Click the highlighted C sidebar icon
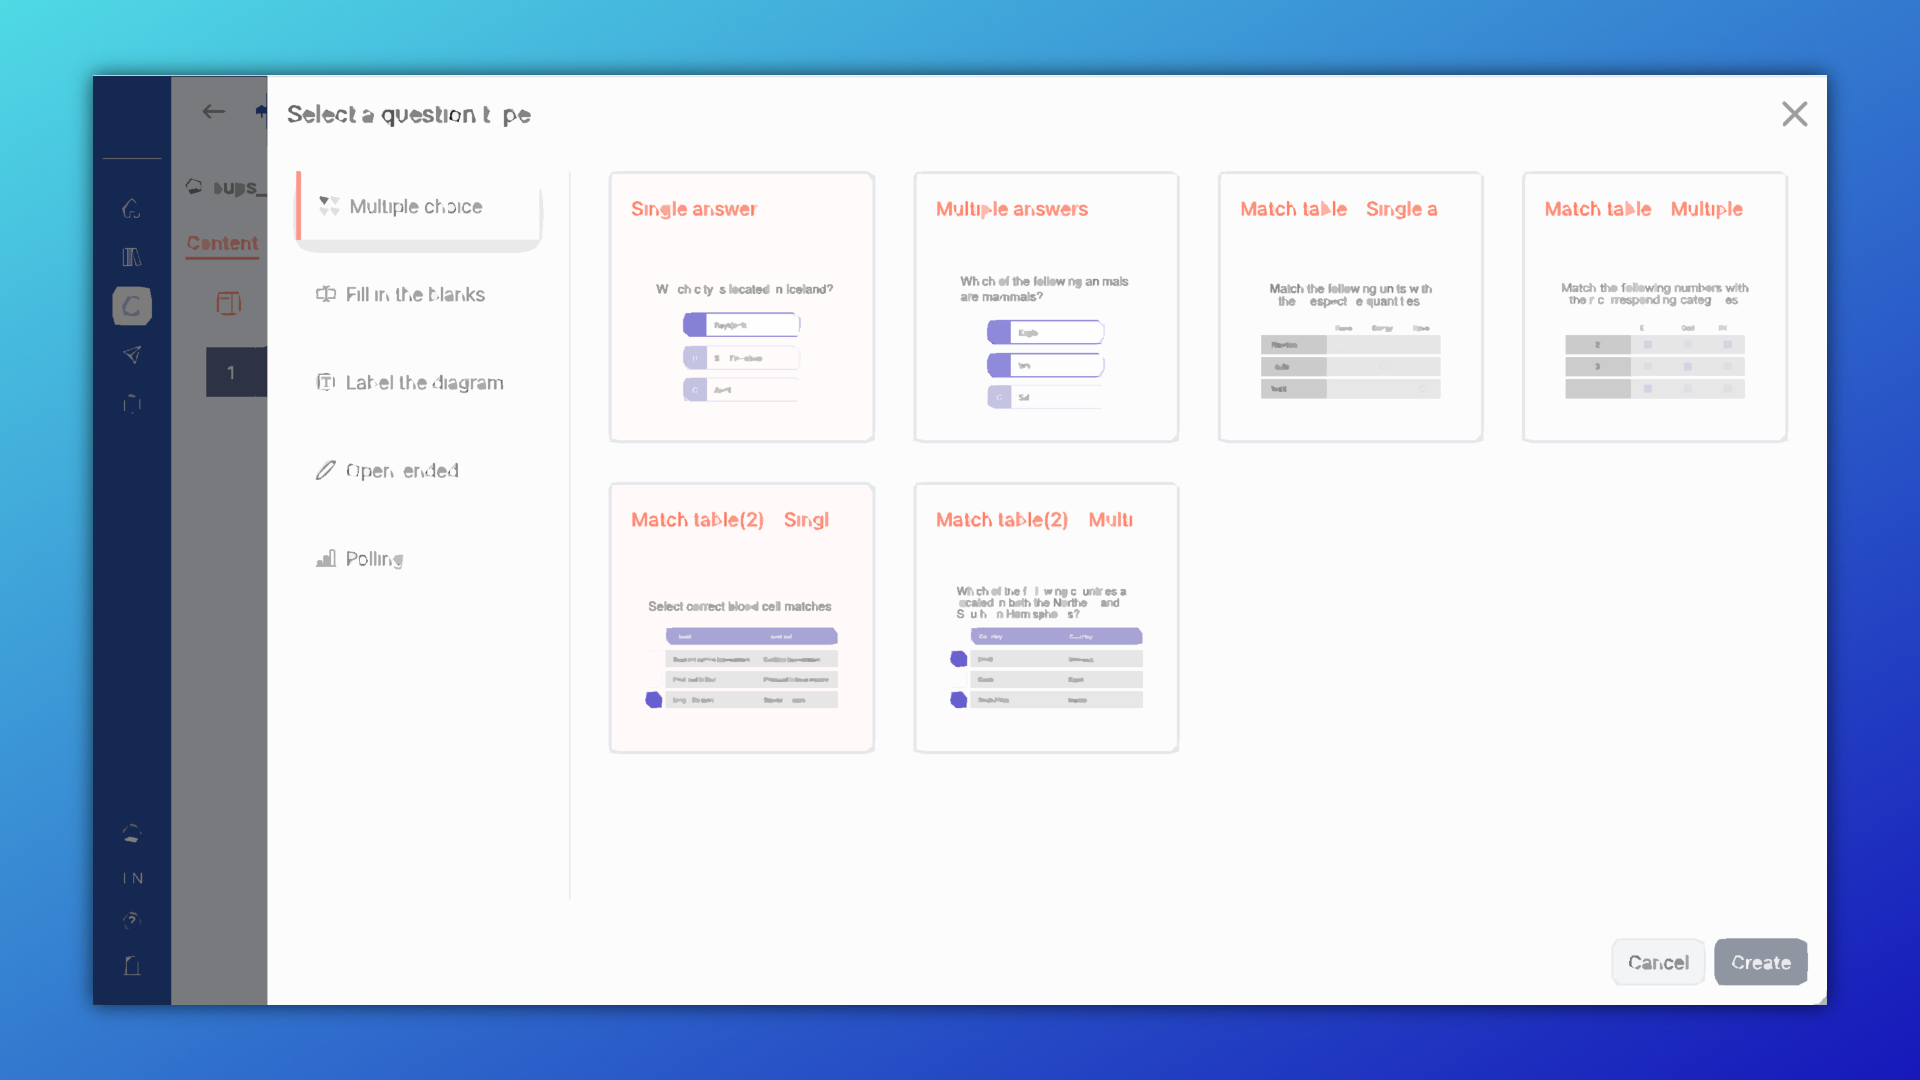The height and width of the screenshot is (1080, 1920). pyautogui.click(x=132, y=306)
